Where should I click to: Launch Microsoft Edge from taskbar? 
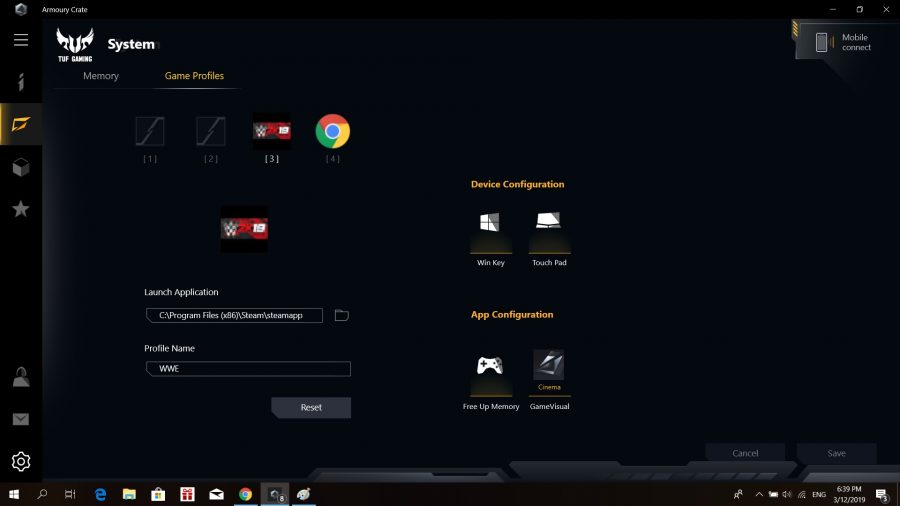pos(100,494)
